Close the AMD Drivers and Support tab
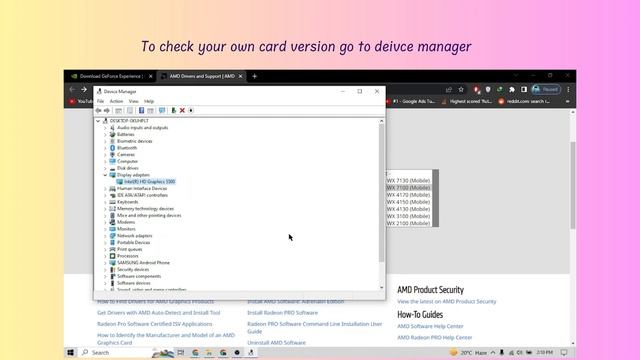The height and width of the screenshot is (360, 640). [x=240, y=76]
